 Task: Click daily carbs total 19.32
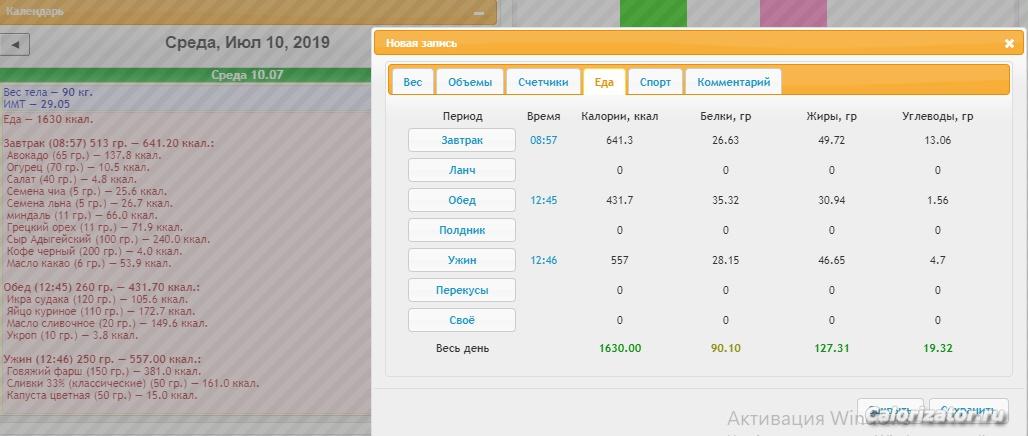tap(938, 348)
